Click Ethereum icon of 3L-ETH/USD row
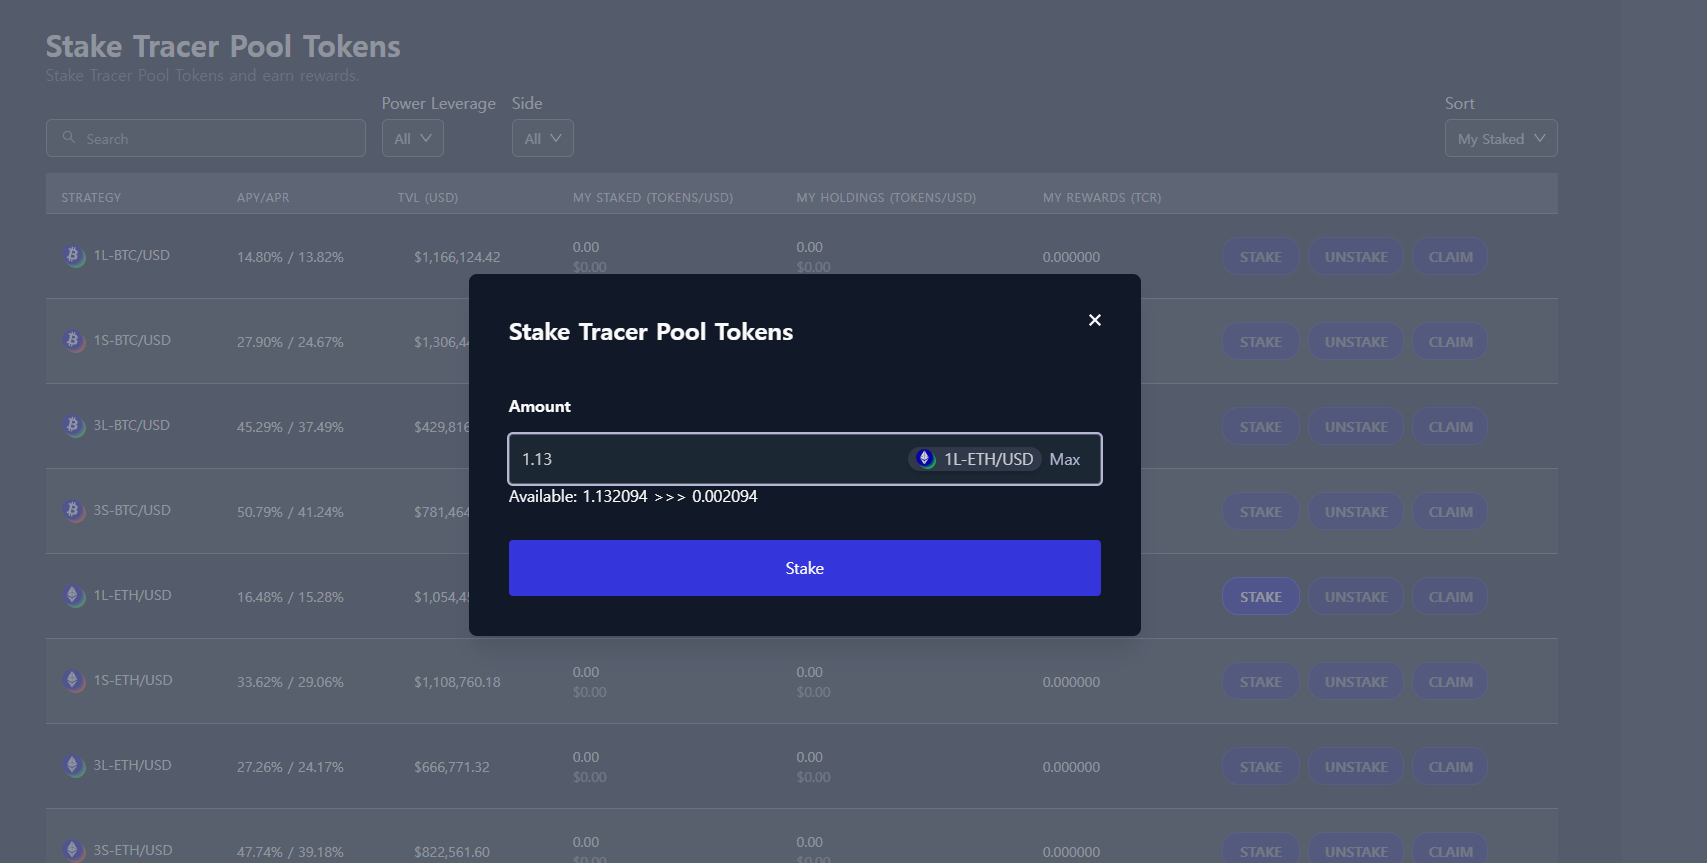Screen dimensions: 1707x863 [x=73, y=766]
